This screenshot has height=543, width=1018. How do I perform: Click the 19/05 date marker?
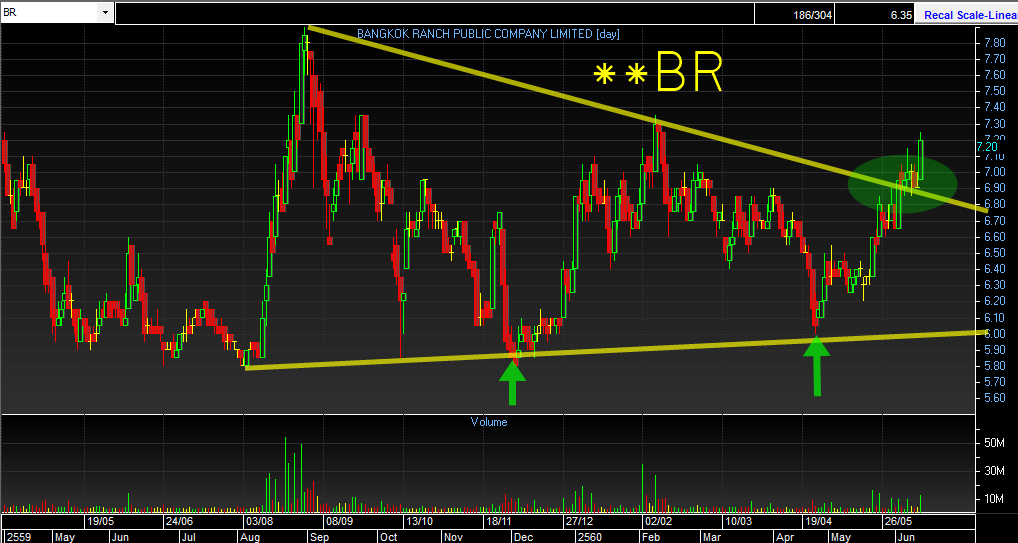[101, 522]
